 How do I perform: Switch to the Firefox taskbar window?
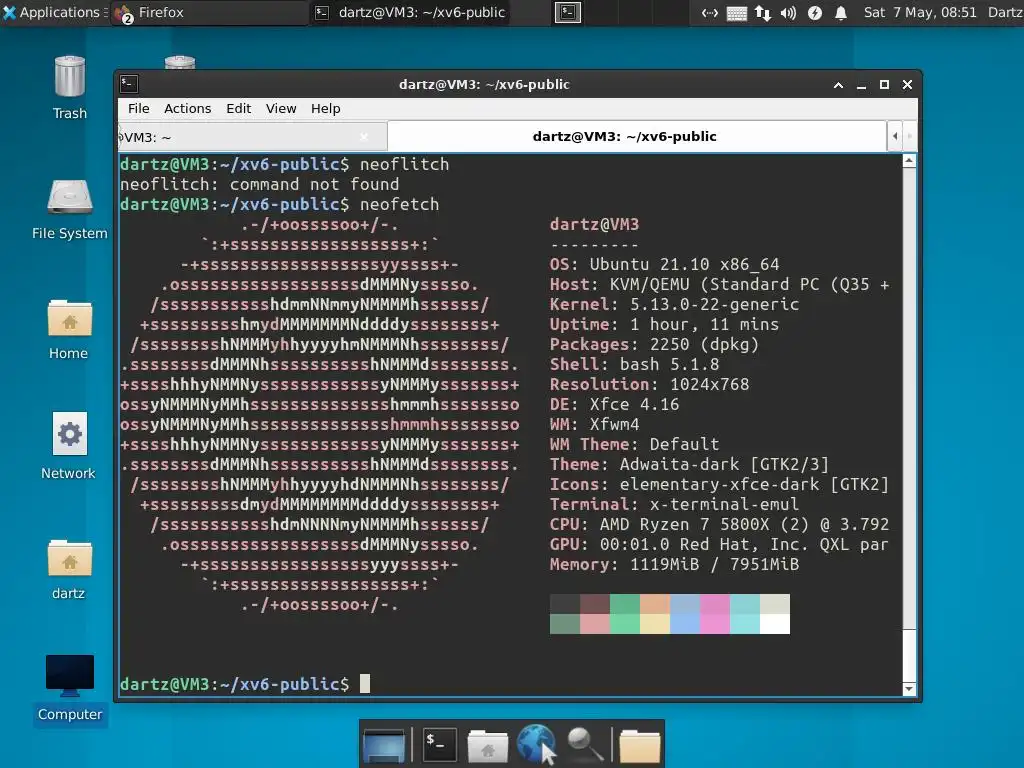(x=209, y=12)
